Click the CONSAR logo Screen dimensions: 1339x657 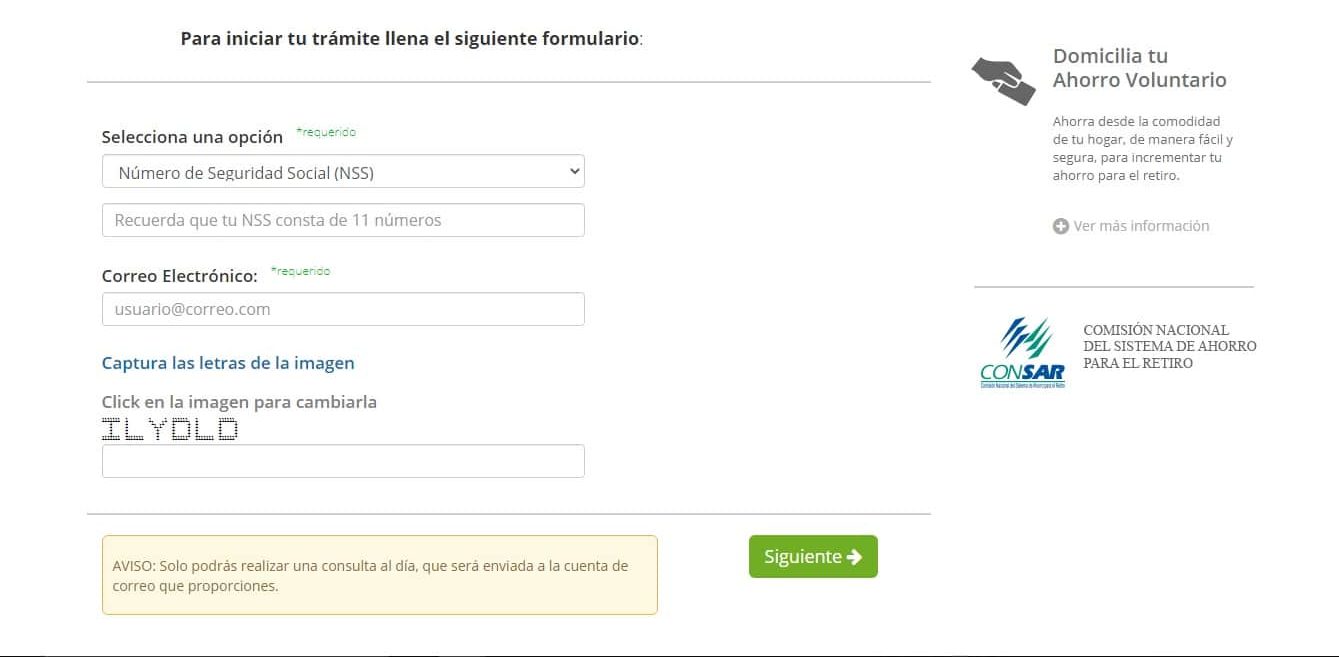(x=1023, y=353)
